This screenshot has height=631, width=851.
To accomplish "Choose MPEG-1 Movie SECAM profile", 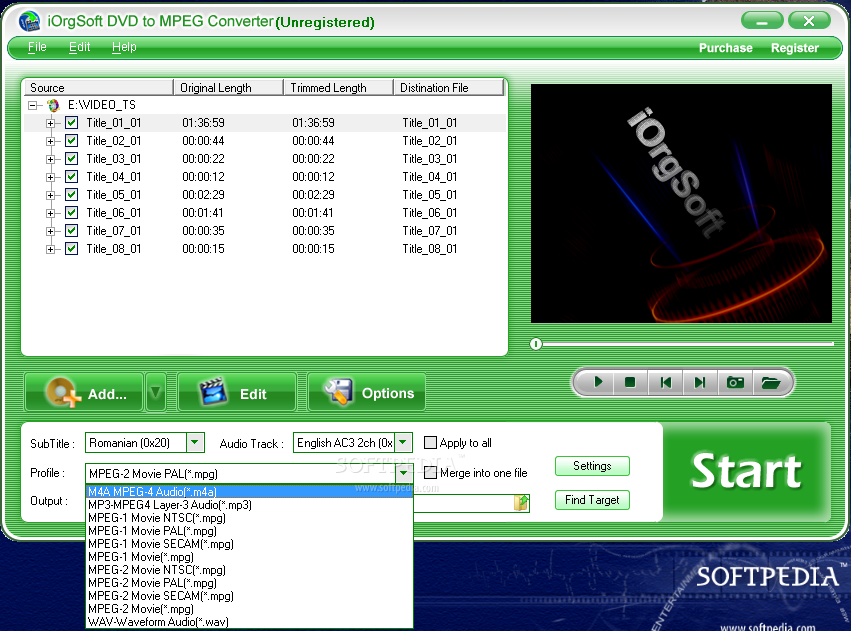I will click(250, 544).
